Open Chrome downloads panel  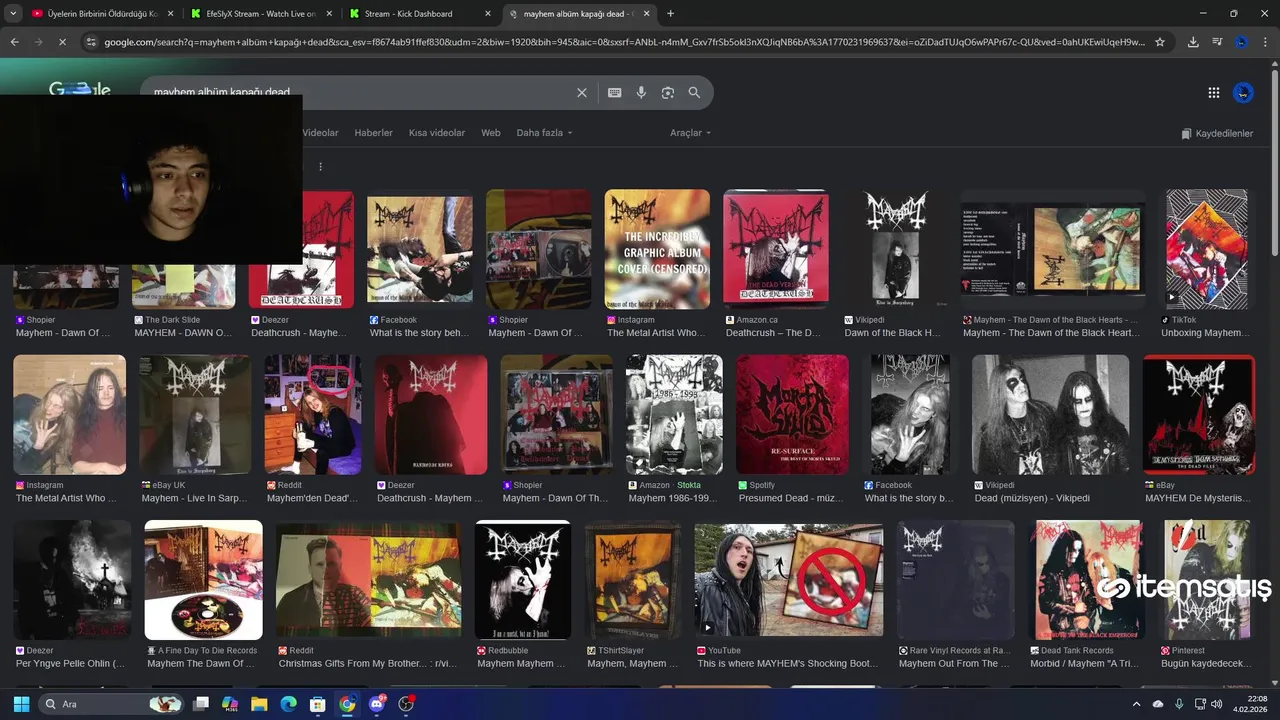tap(1193, 42)
